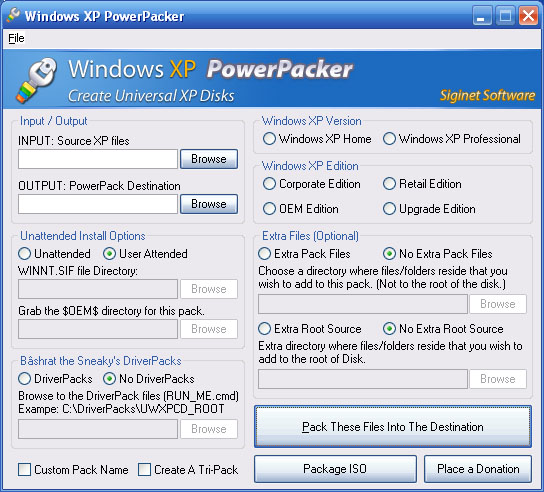
Task: Click the extra pack files directory field
Action: [x=363, y=304]
